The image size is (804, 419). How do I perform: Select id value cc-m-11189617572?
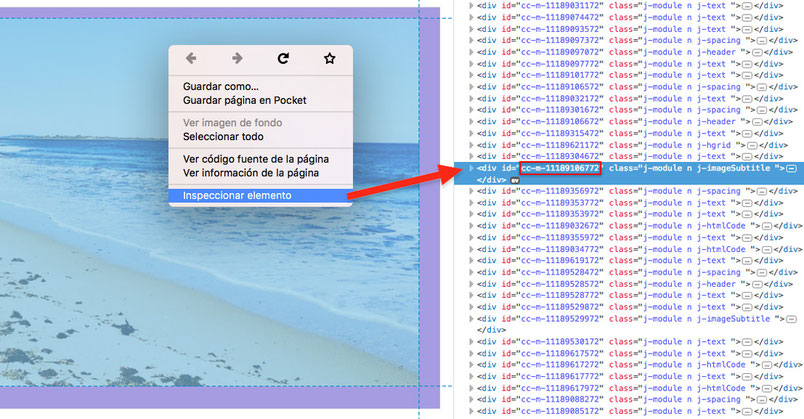560,353
